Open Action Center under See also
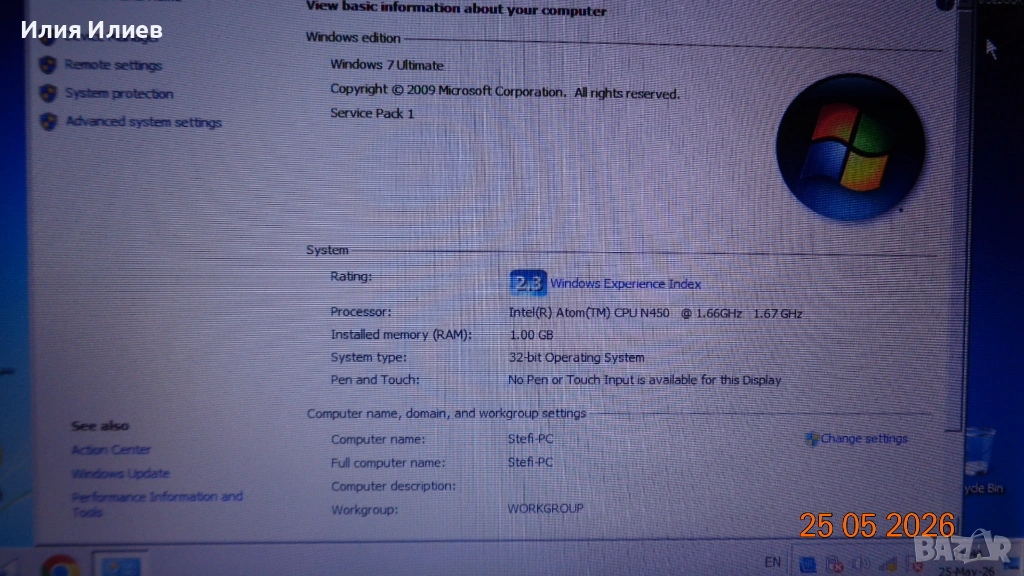1024x576 pixels. coord(110,450)
